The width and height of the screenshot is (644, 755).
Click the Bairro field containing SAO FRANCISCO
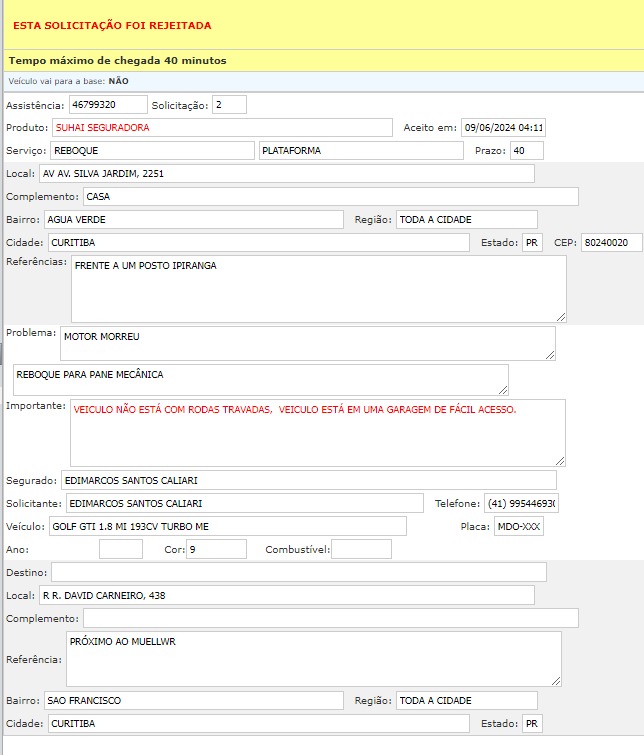coord(193,700)
